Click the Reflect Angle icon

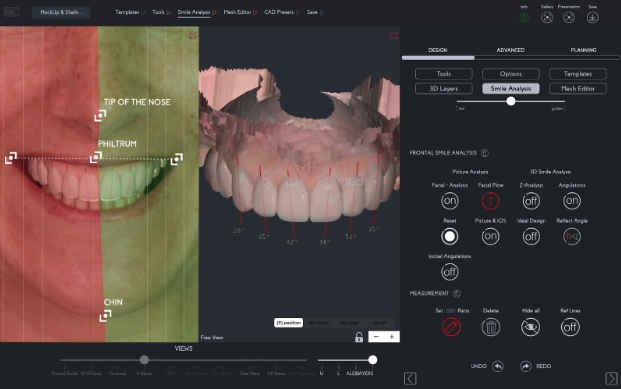pos(572,236)
